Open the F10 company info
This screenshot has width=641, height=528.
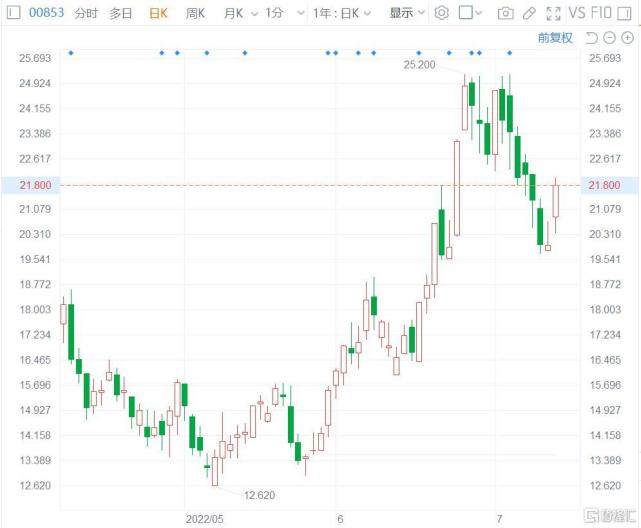[601, 13]
